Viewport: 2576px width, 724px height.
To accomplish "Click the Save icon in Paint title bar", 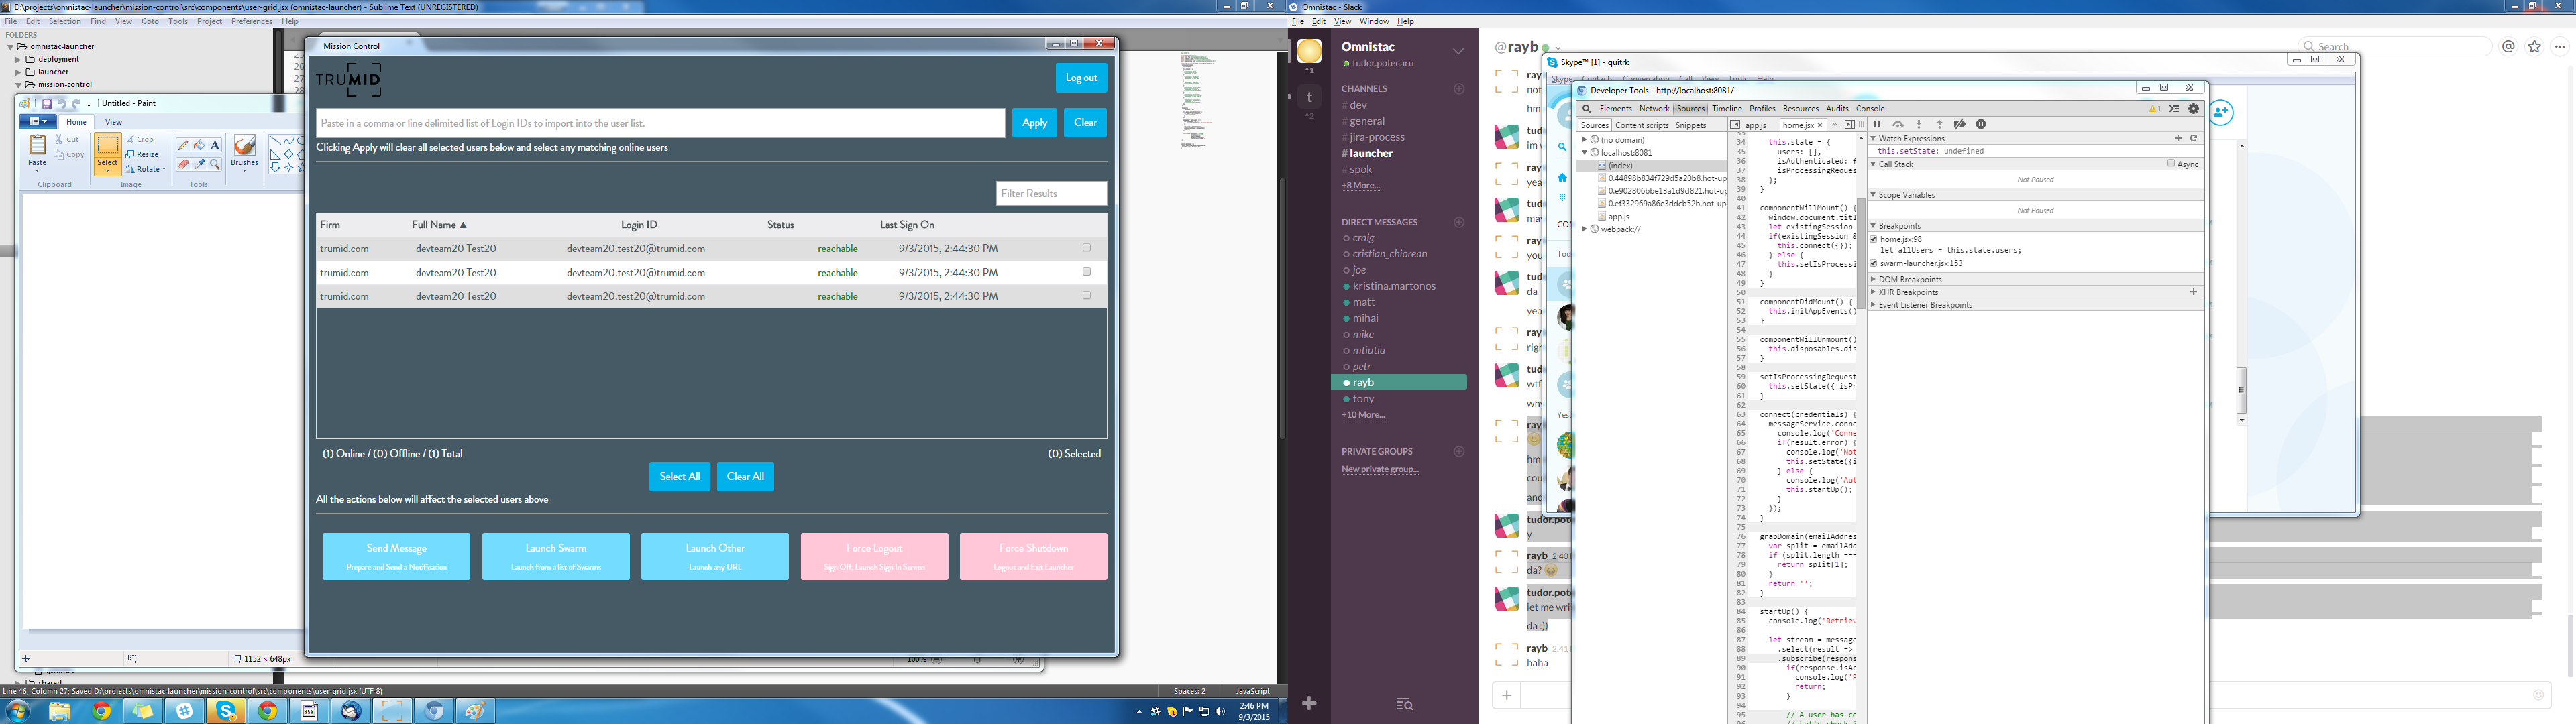I will 46,103.
